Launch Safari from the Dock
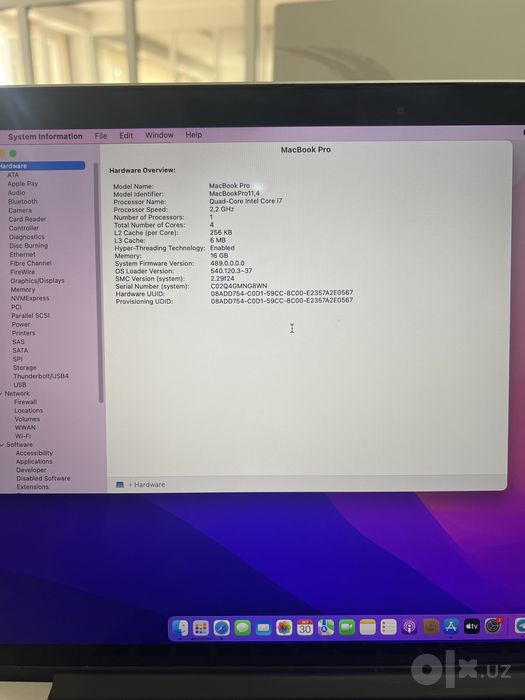 (x=221, y=628)
